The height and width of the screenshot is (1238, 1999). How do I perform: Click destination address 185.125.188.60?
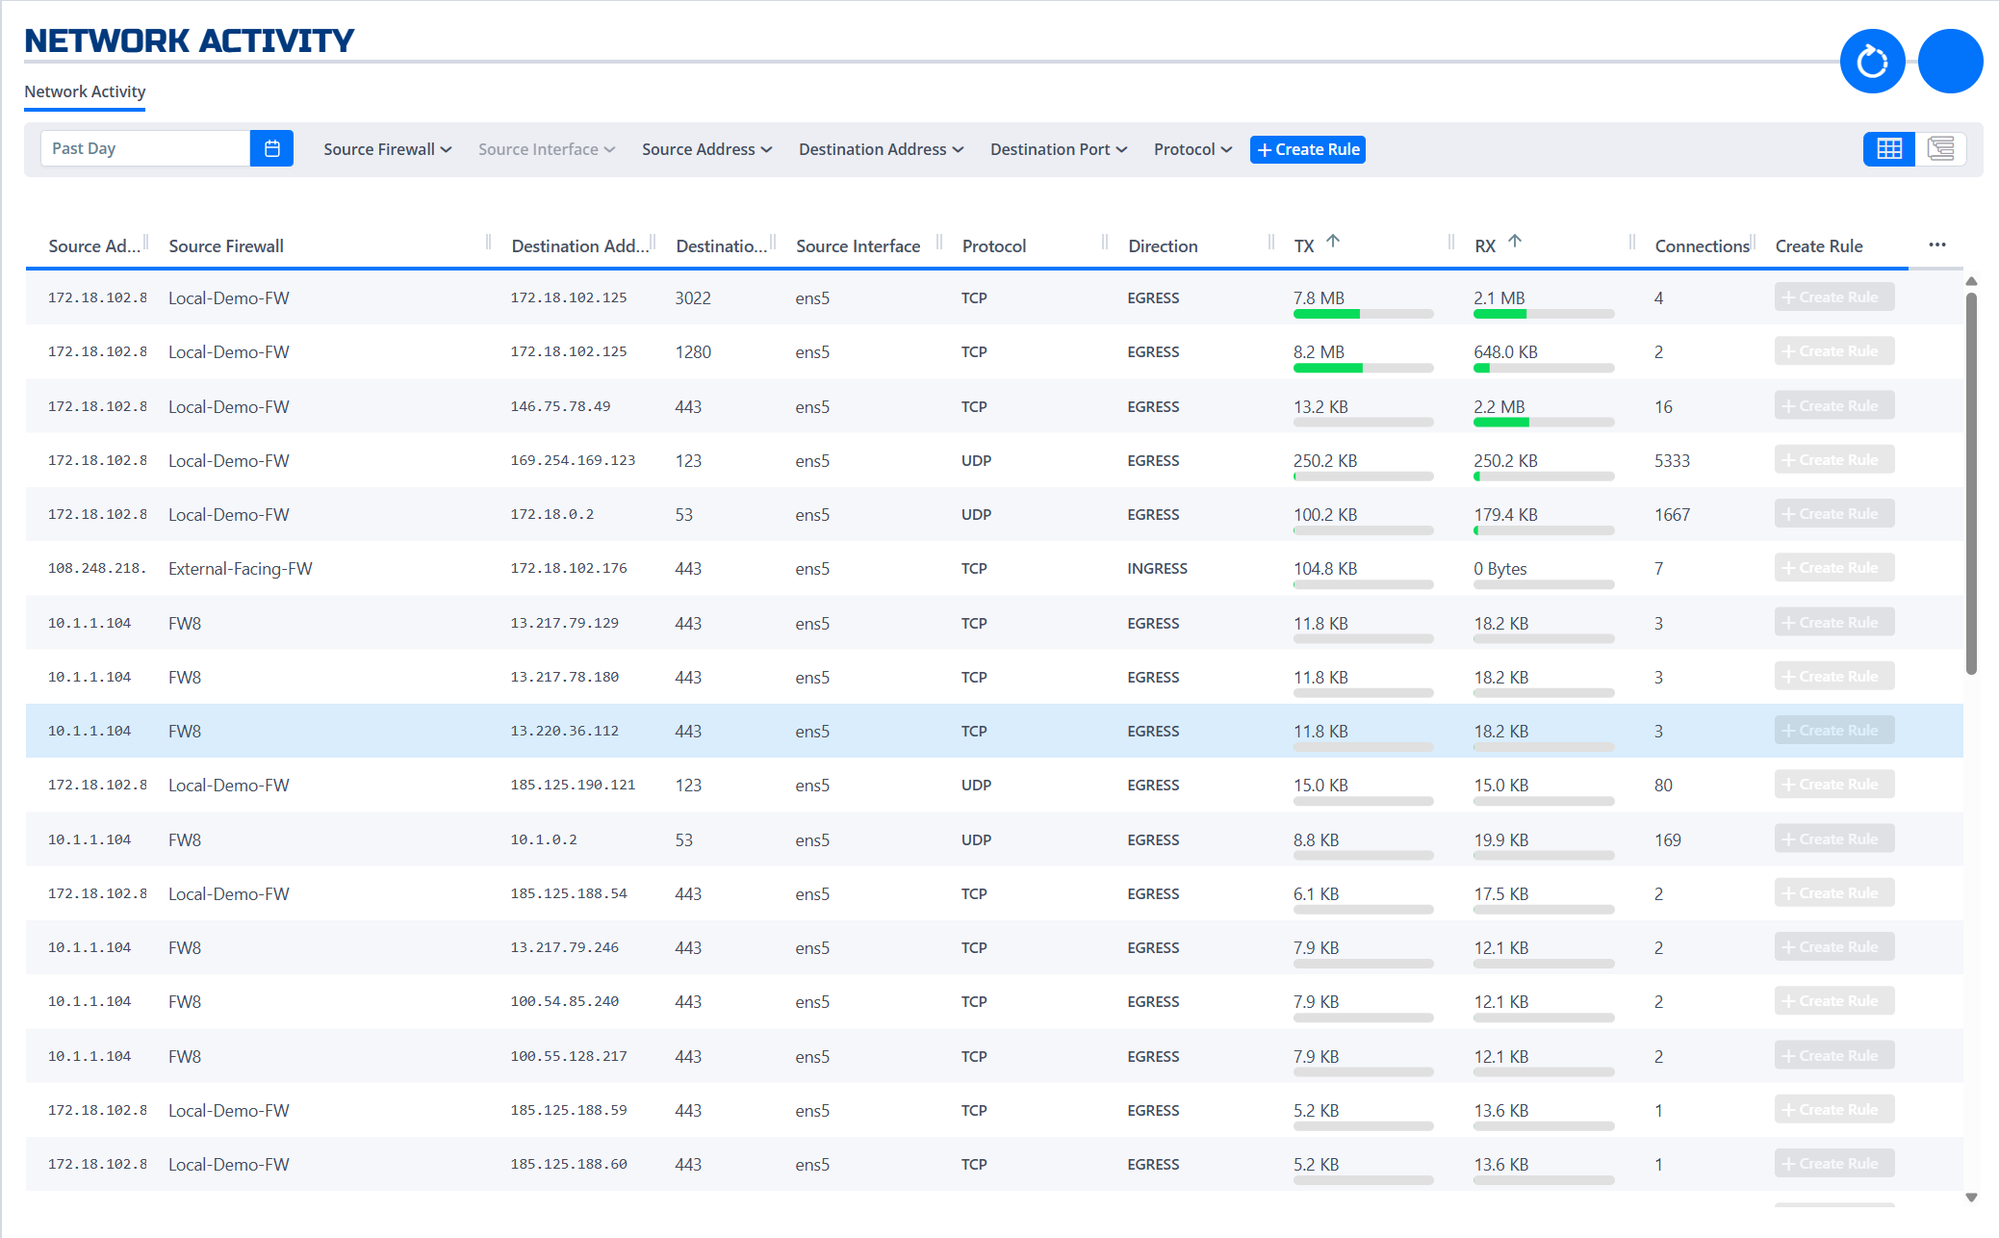pos(569,1164)
